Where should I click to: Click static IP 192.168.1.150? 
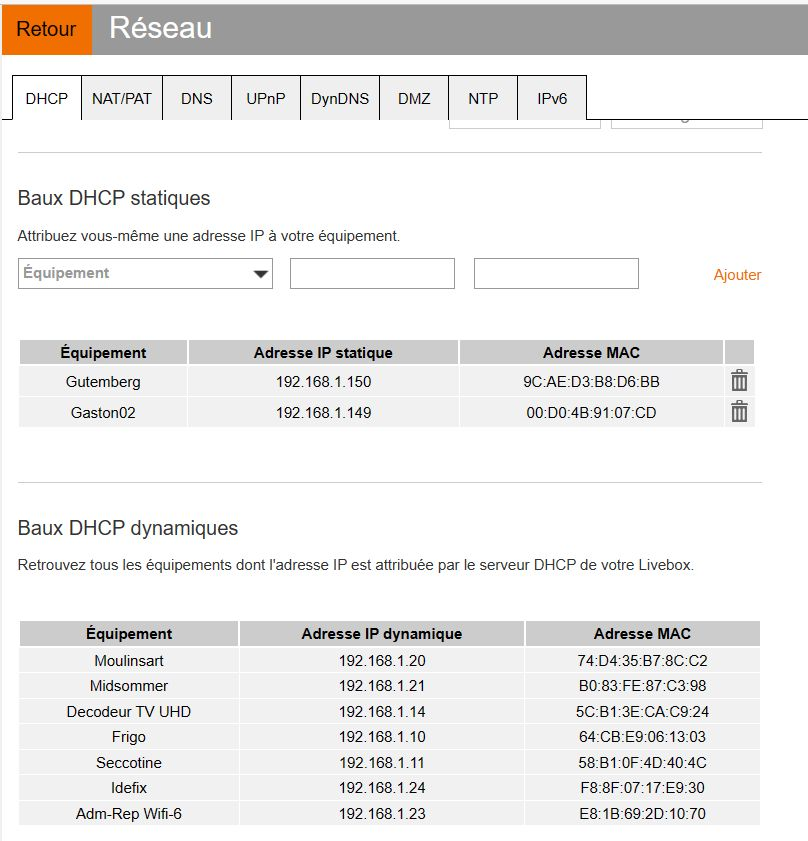point(324,381)
